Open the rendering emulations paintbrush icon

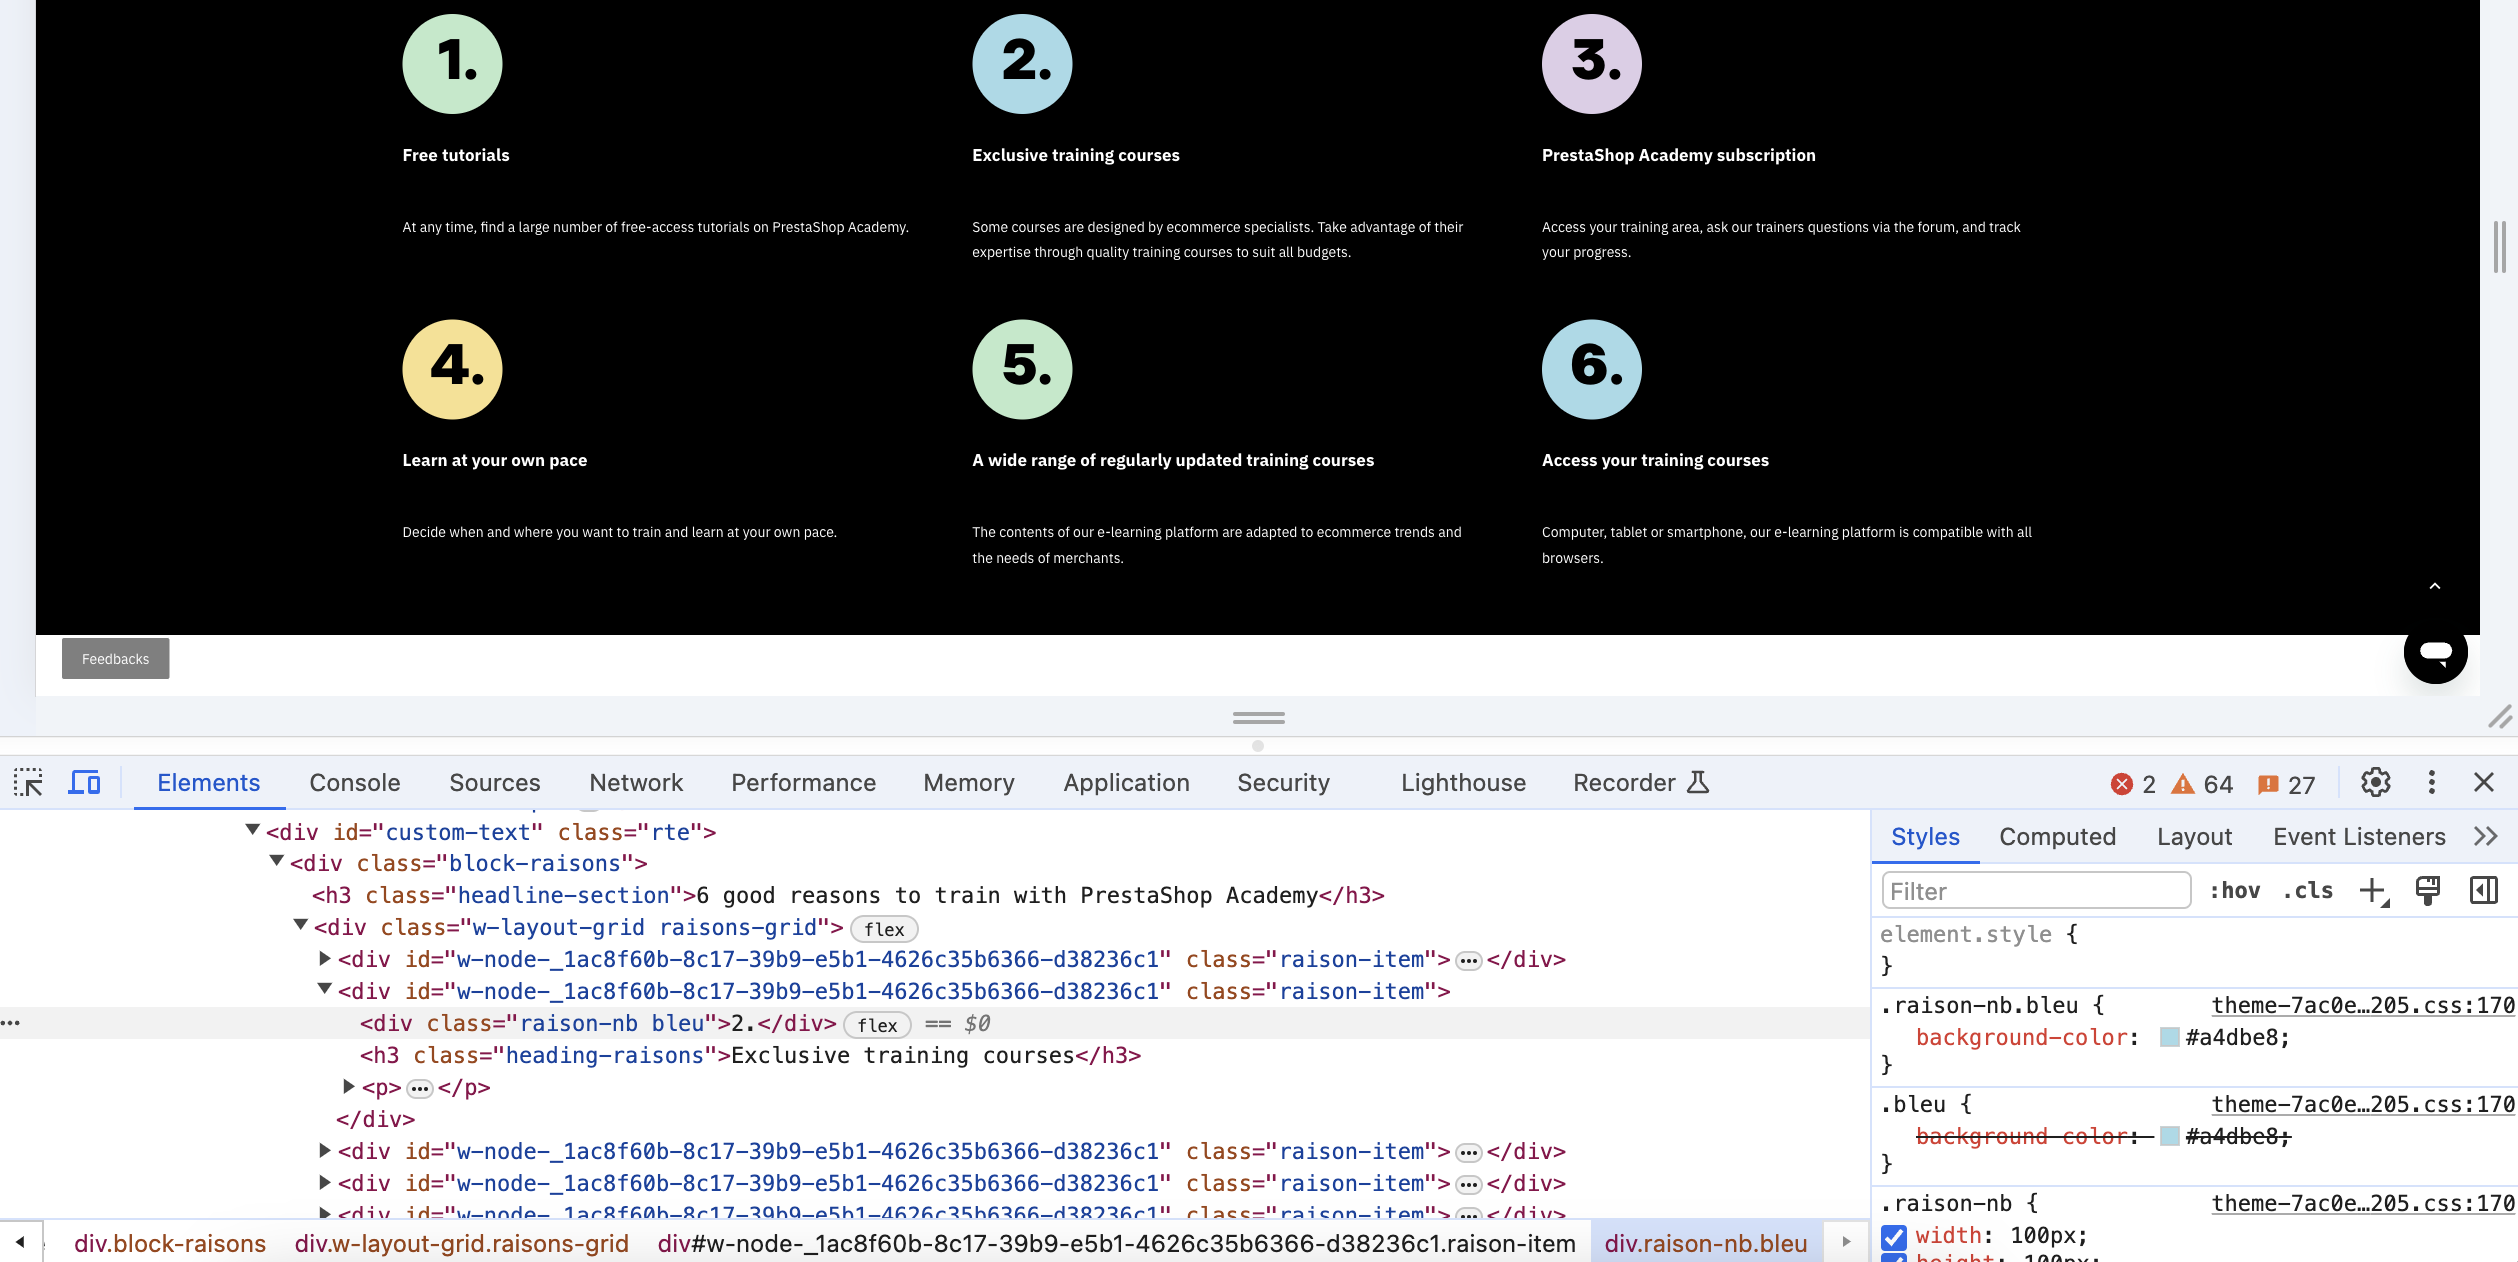pos(2427,890)
